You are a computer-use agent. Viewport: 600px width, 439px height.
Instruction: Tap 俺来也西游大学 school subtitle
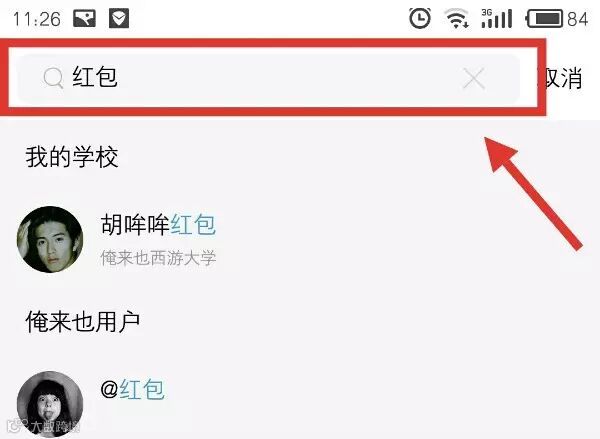point(158,258)
